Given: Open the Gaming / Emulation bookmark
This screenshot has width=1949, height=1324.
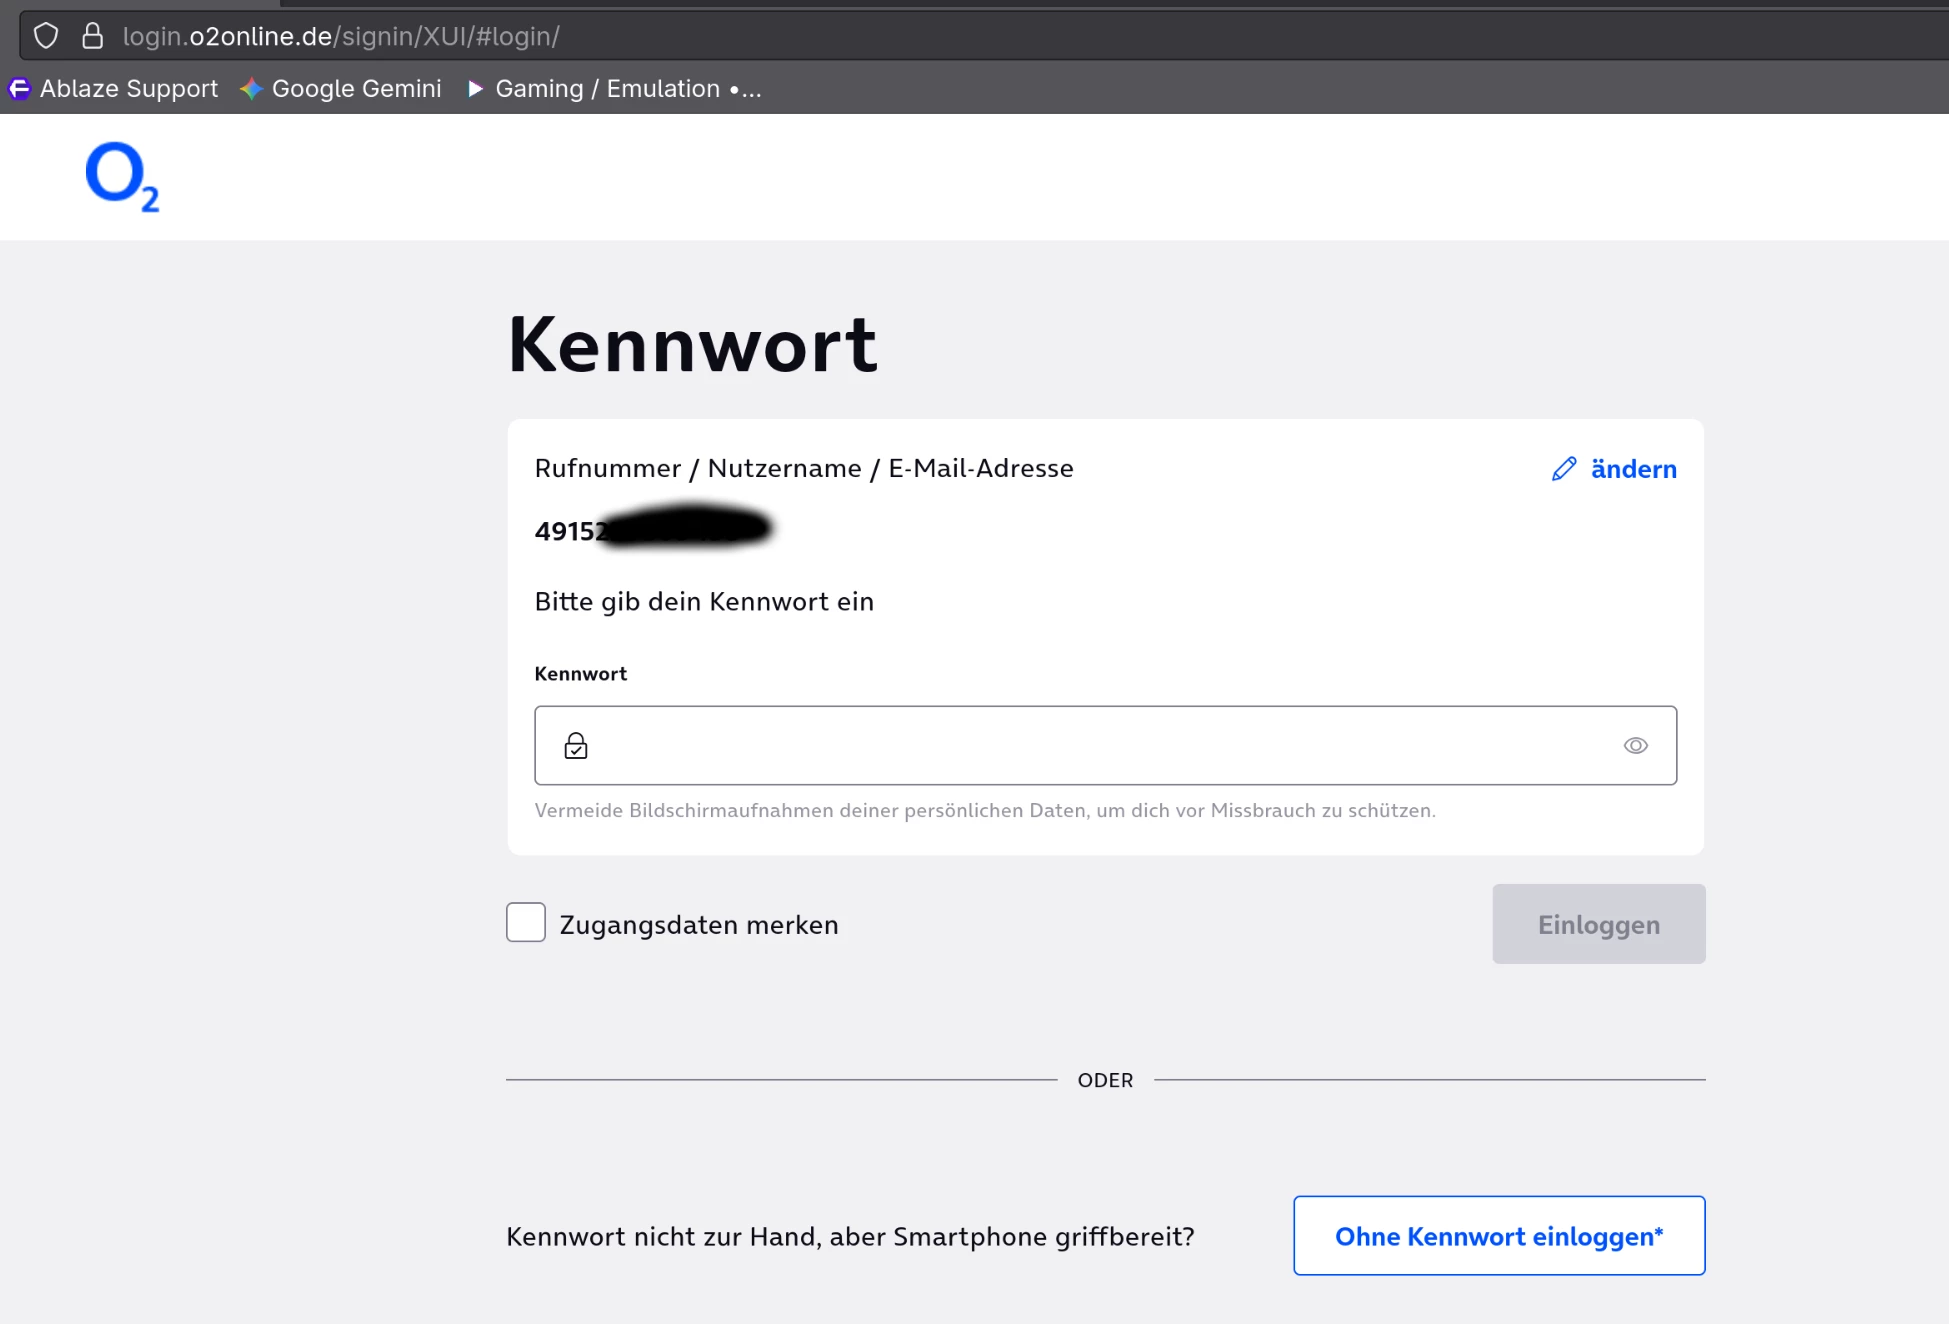Looking at the screenshot, I should tap(627, 89).
